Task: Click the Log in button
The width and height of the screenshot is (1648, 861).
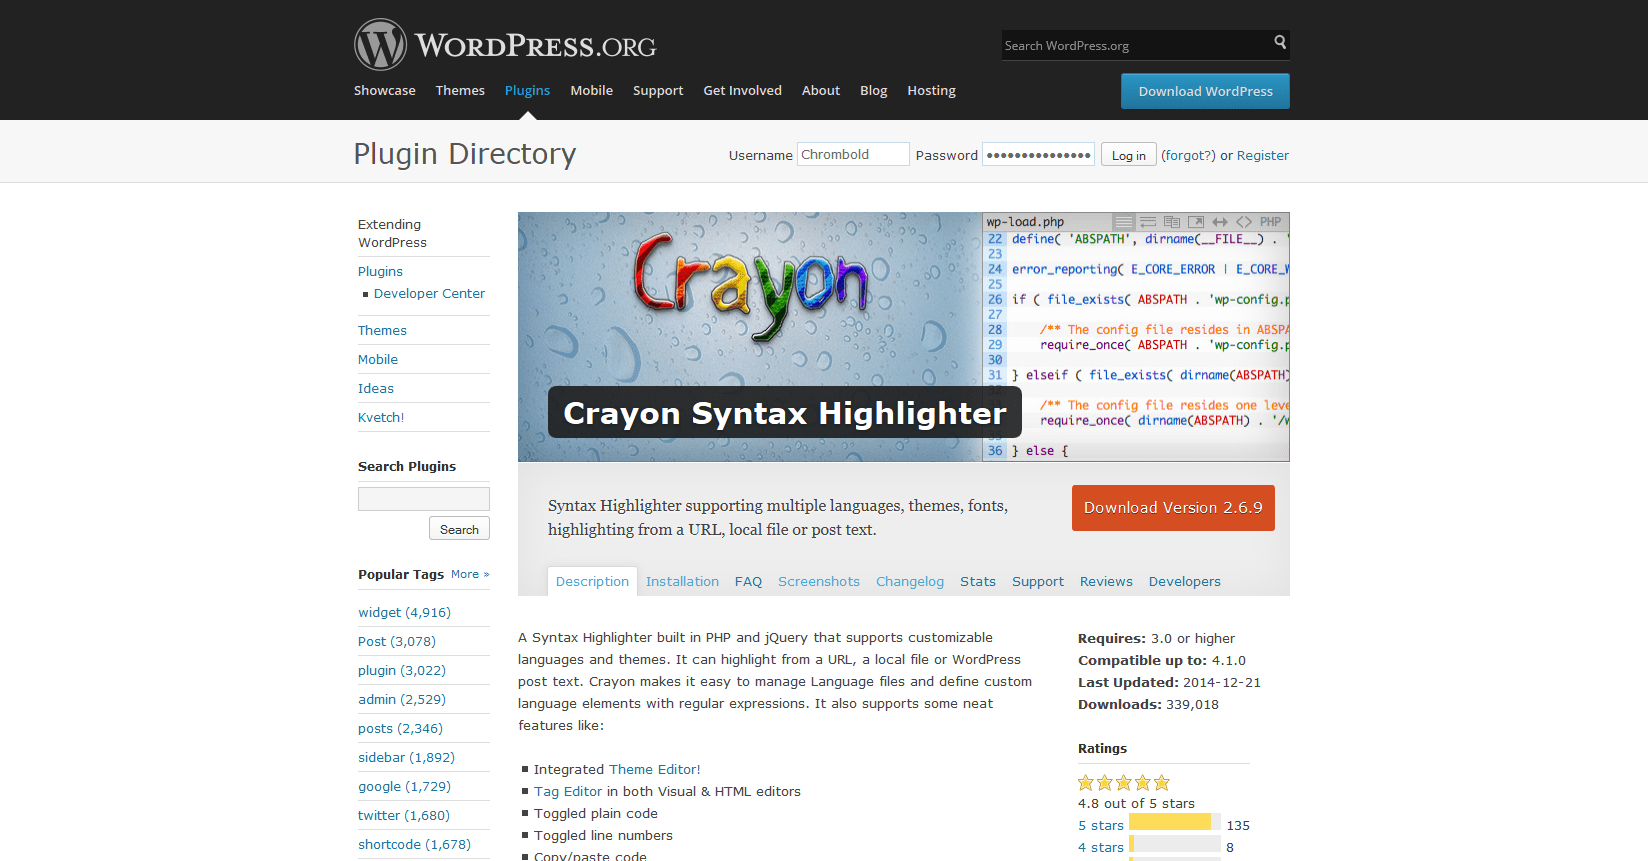Action: [x=1129, y=155]
